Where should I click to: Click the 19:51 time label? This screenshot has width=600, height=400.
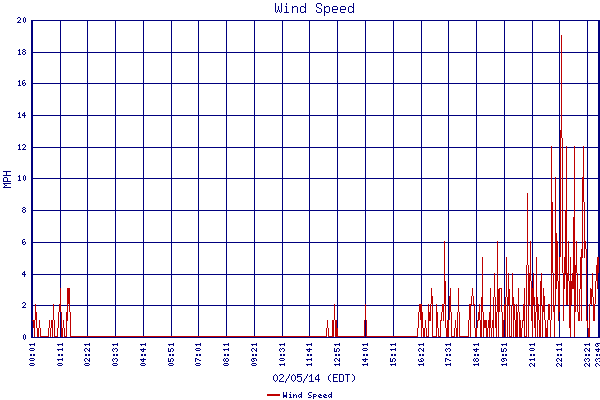point(504,354)
